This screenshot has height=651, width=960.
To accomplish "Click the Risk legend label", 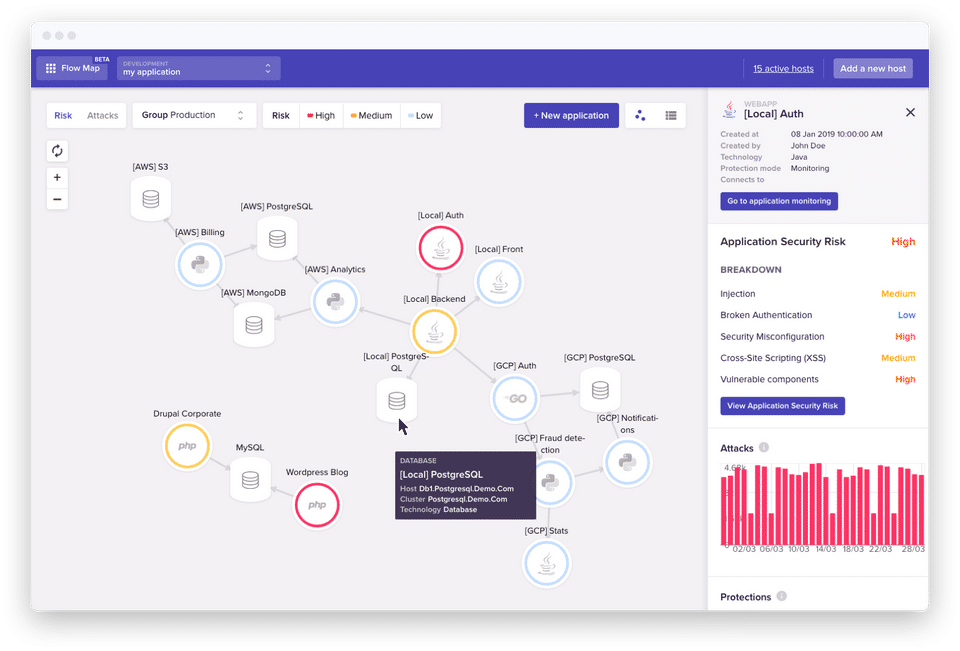I will click(x=281, y=115).
